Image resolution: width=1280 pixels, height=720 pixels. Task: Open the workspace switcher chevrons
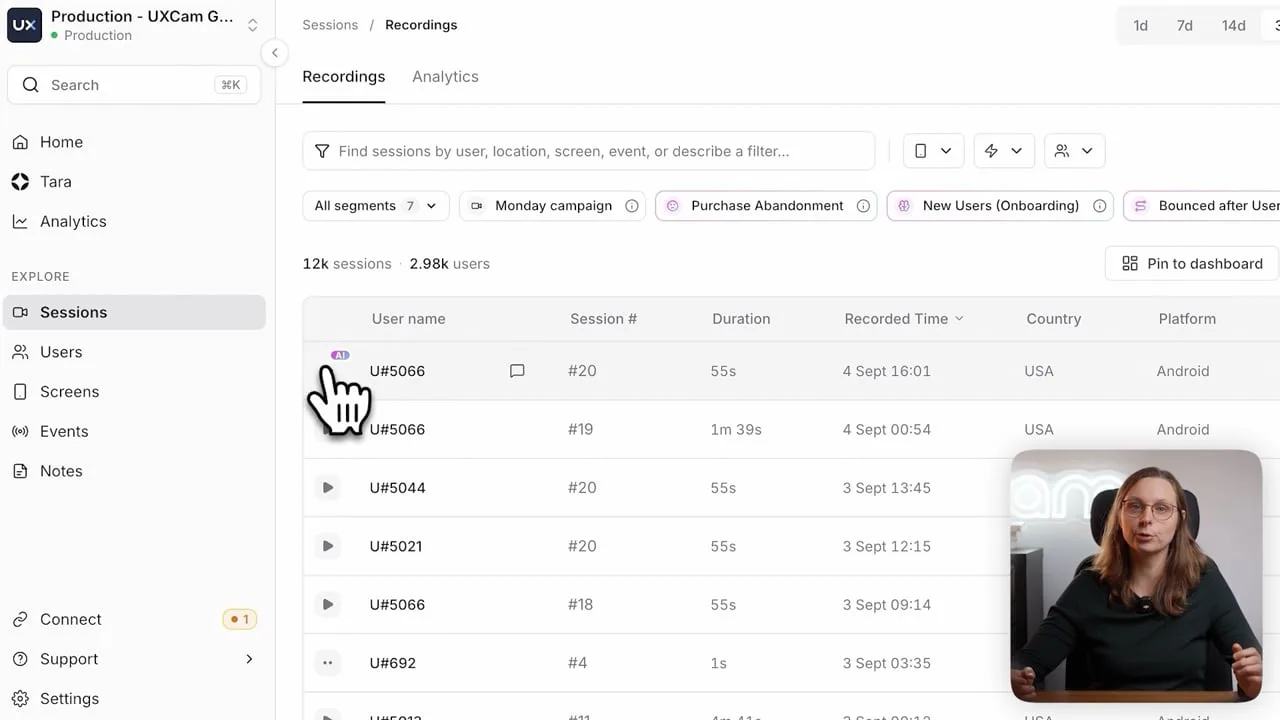(253, 25)
